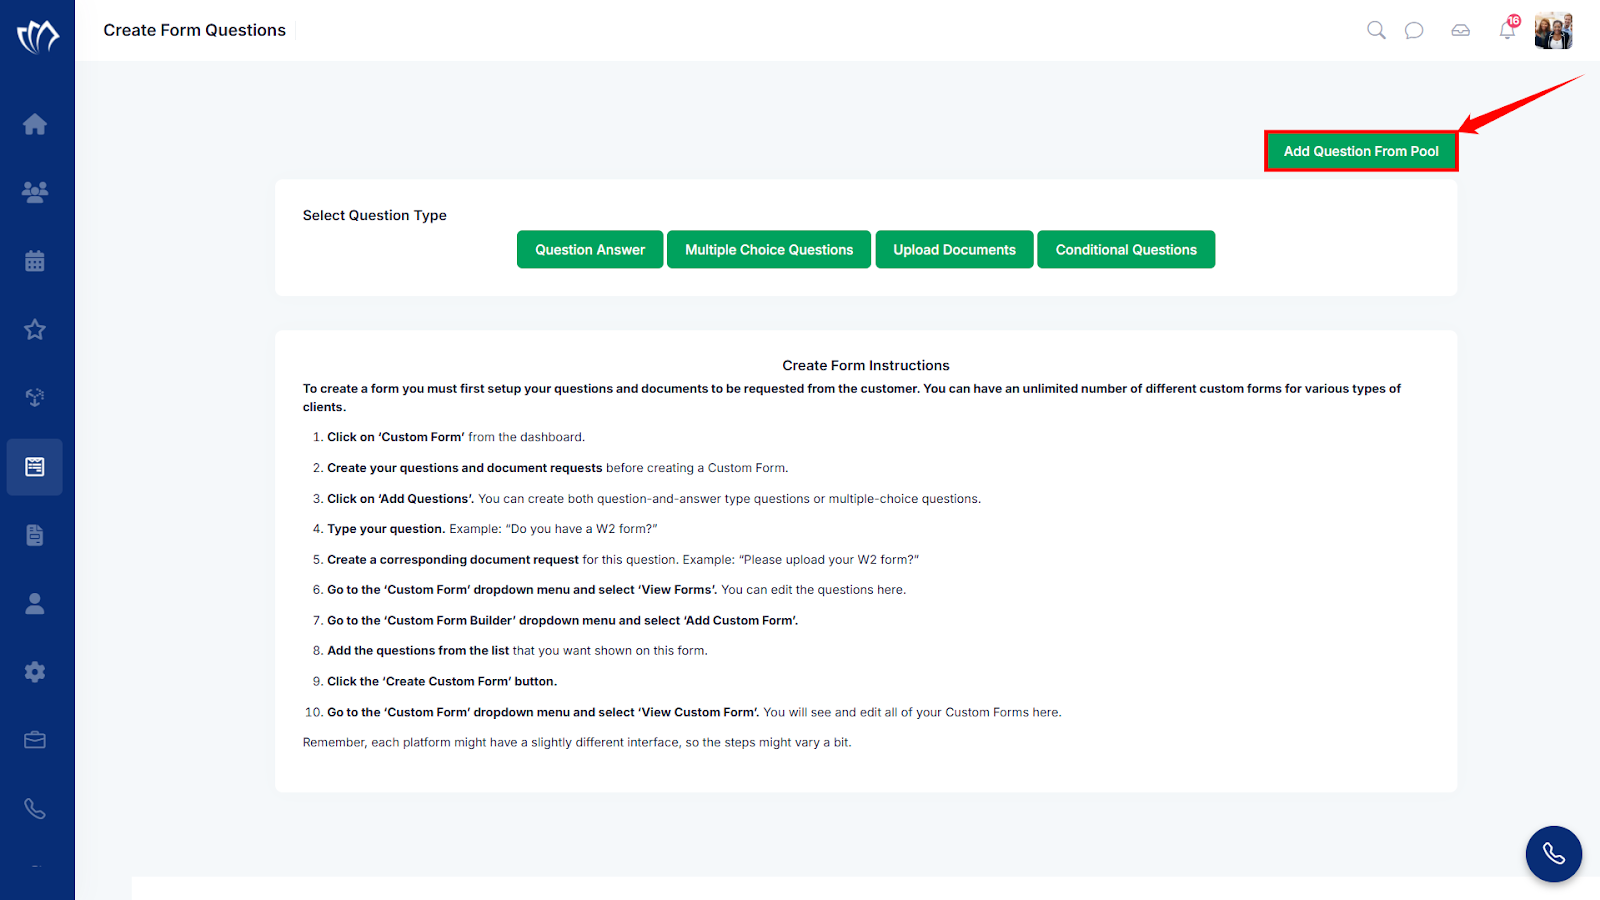Choose the Upload Documents type
The height and width of the screenshot is (900, 1600).
955,250
